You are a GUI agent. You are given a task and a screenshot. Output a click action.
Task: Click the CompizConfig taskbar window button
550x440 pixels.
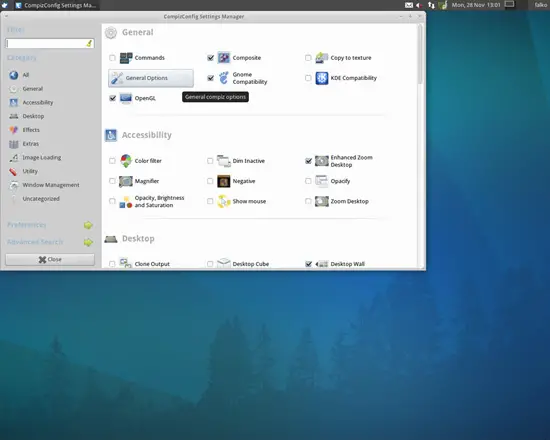pos(56,5)
